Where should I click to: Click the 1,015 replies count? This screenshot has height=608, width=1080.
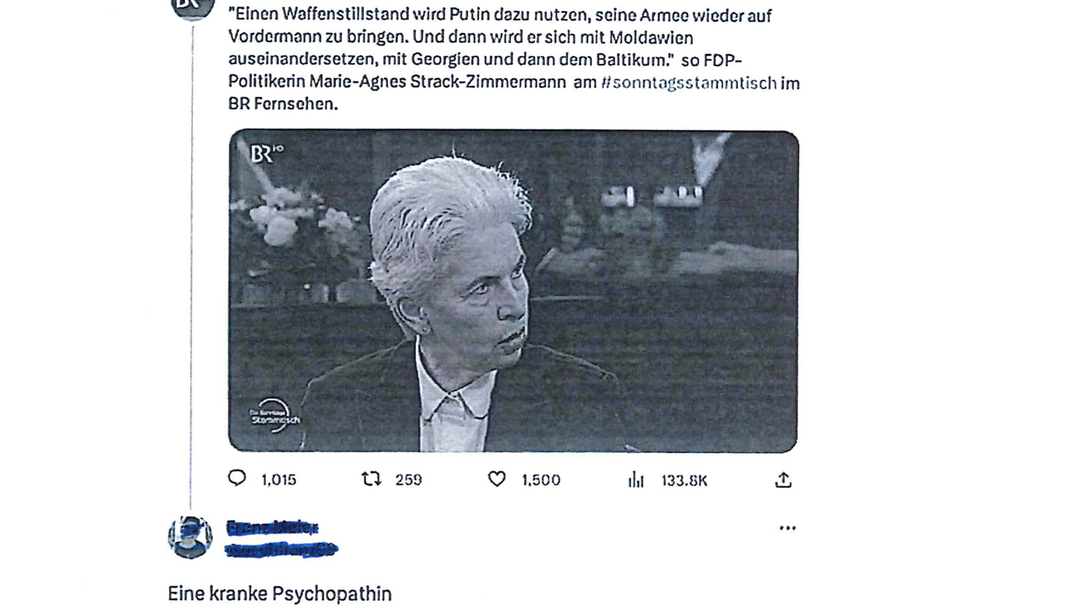(x=279, y=480)
